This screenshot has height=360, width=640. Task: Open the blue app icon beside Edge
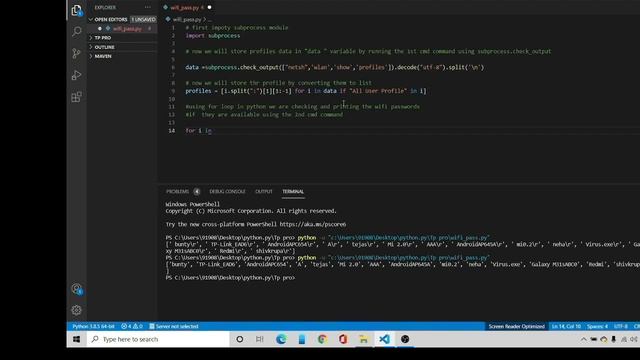click(x=302, y=339)
